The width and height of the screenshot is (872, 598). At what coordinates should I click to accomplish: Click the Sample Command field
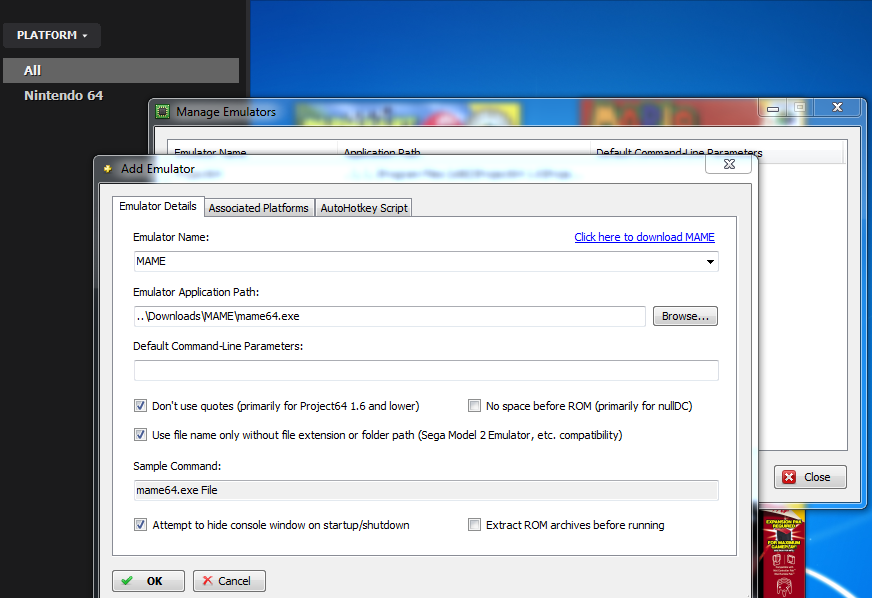[426, 490]
